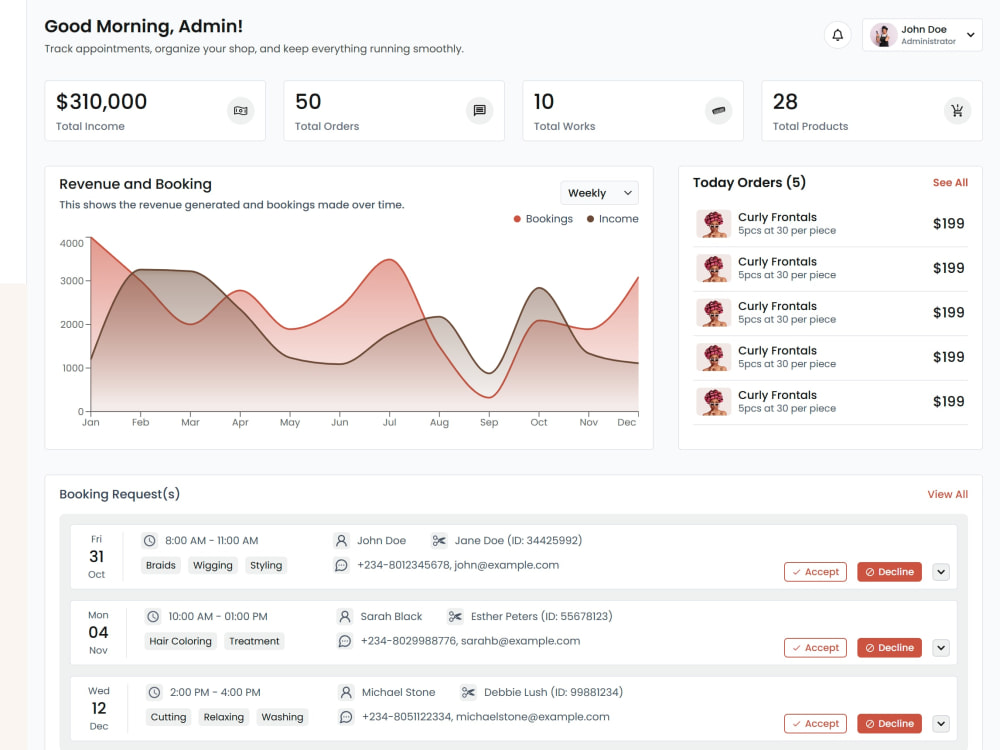This screenshot has width=1000, height=750.
Task: Click chat icon beside sarahb@example.com
Action: click(344, 642)
